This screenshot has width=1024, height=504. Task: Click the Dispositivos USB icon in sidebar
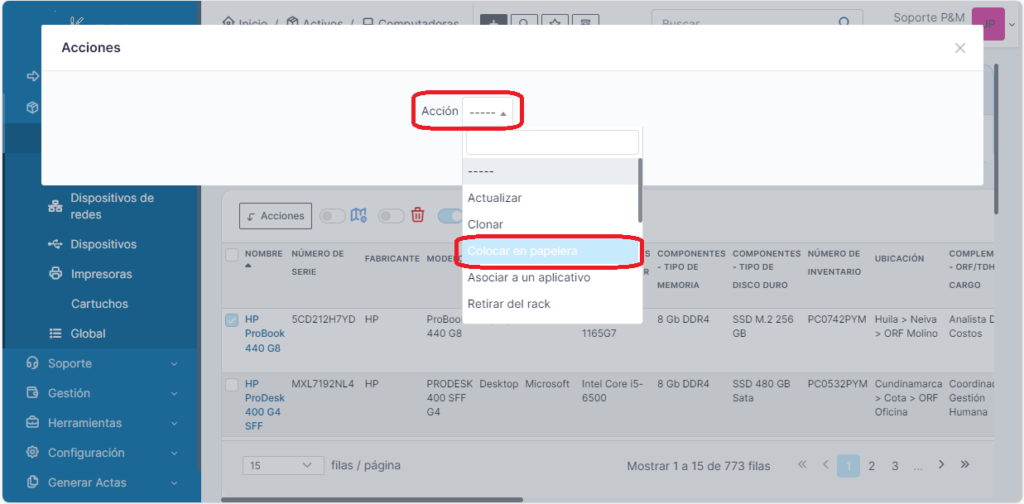(55, 244)
